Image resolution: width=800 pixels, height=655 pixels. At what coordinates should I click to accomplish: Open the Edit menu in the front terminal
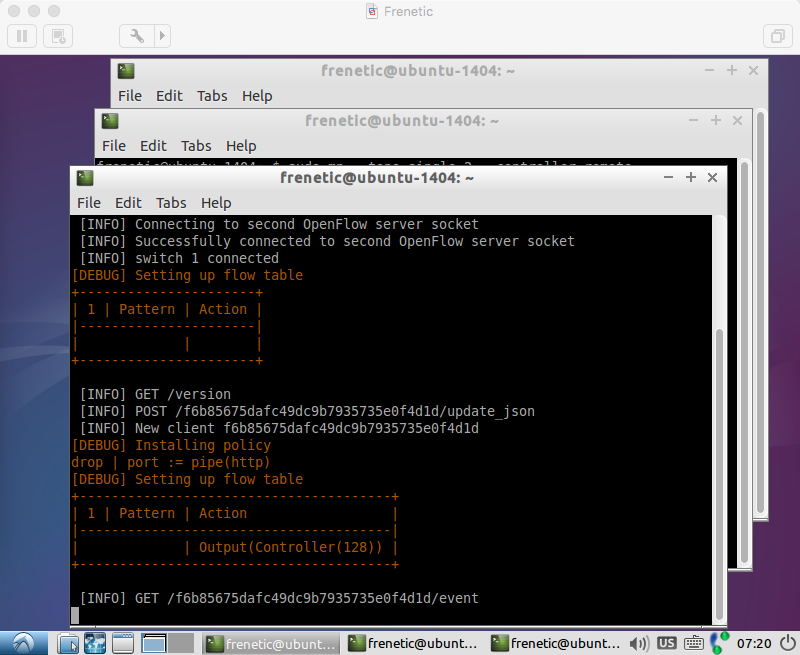pos(128,203)
